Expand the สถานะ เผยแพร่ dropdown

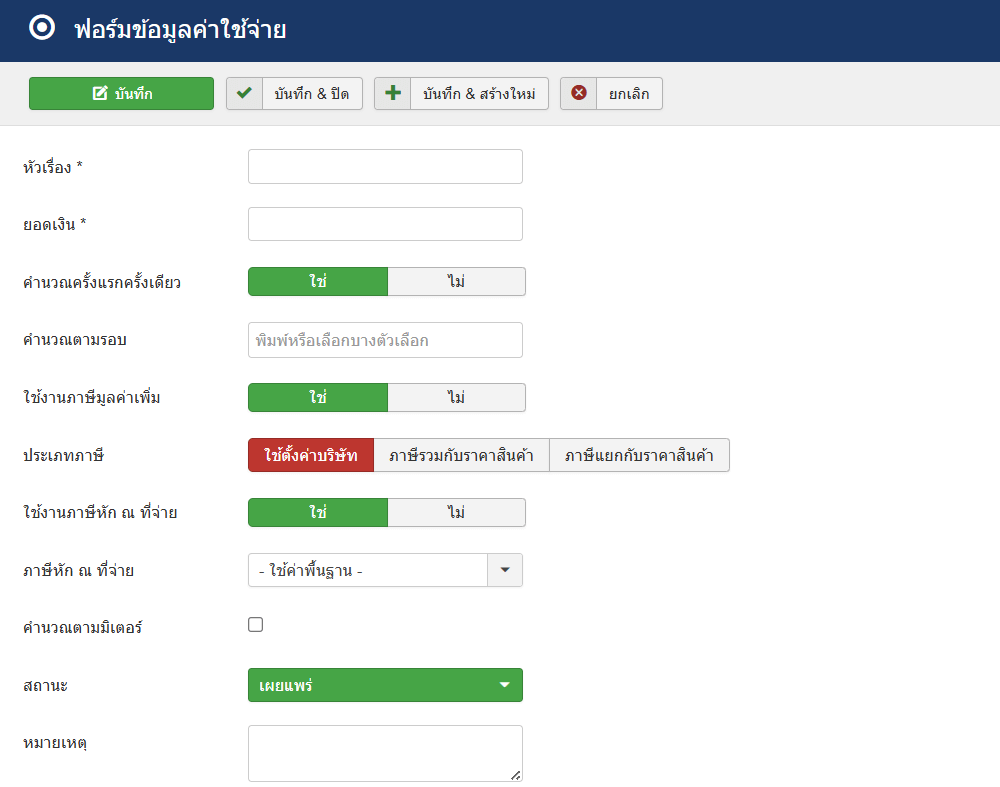point(385,685)
